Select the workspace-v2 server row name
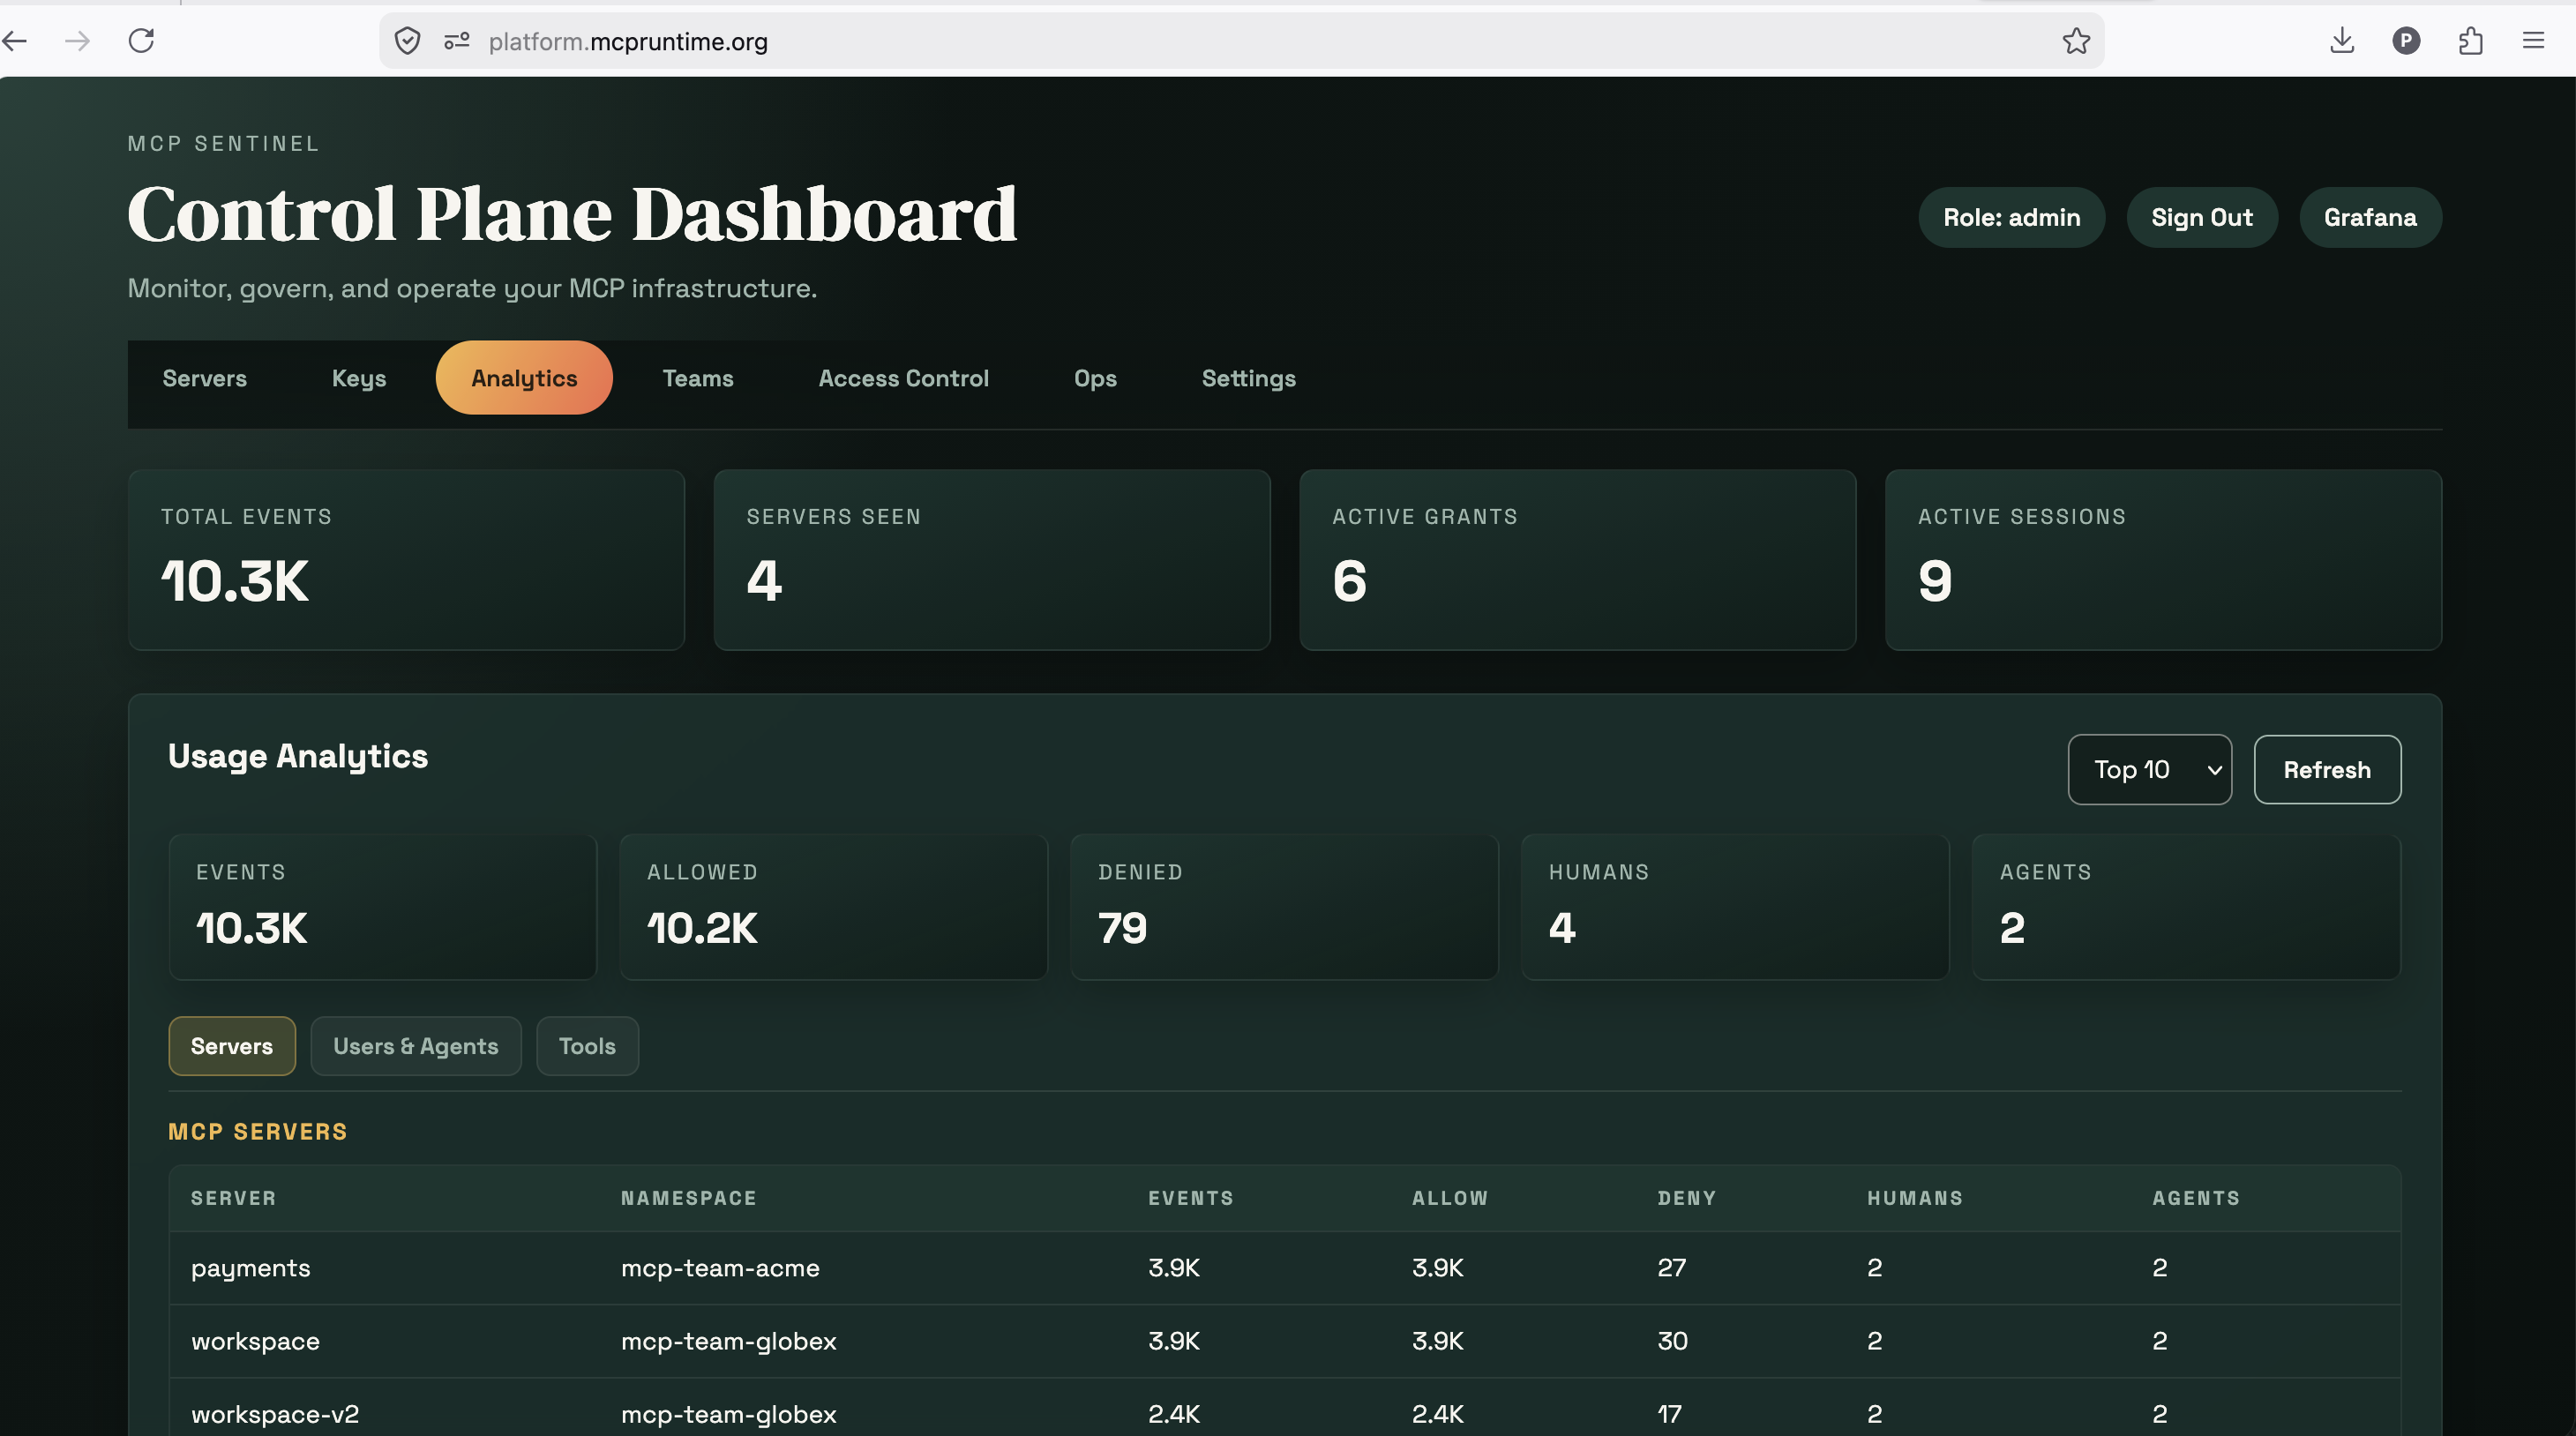The height and width of the screenshot is (1436, 2576). coord(275,1414)
